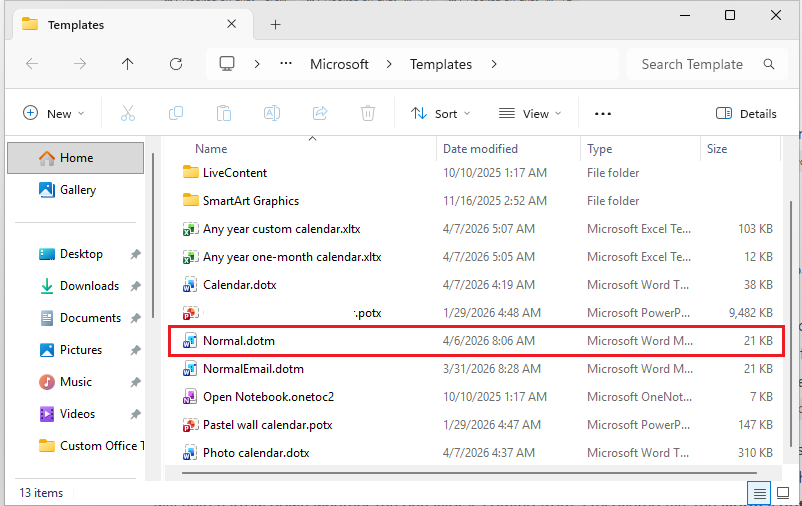This screenshot has width=802, height=506.
Task: Open the See more ellipsis menu in toolbar
Action: [x=603, y=114]
